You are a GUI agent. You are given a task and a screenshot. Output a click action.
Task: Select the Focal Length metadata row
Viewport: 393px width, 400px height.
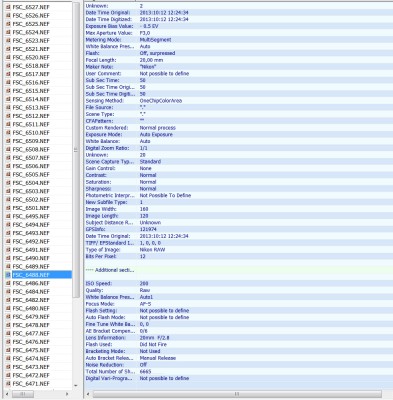point(238,60)
